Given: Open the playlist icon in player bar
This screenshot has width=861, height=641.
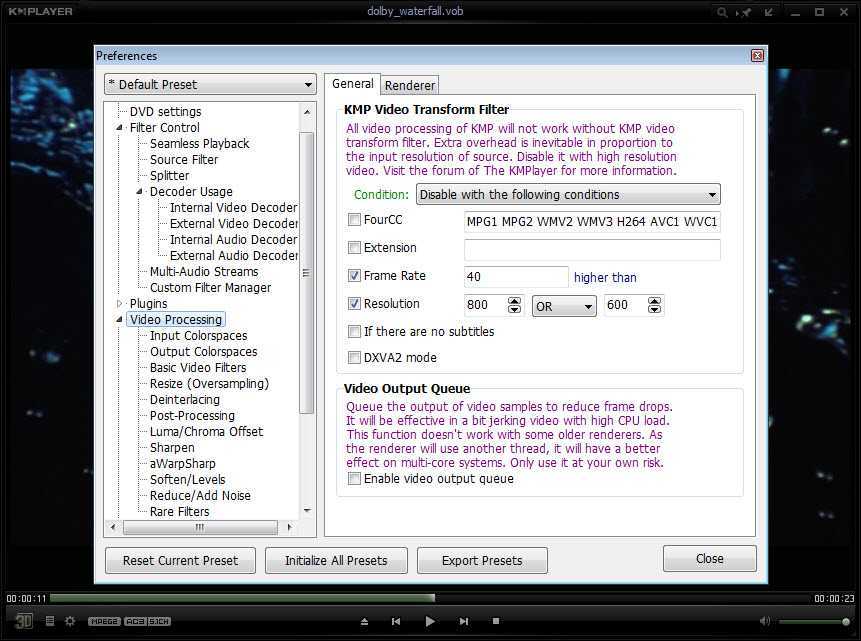Looking at the screenshot, I should click(x=50, y=621).
